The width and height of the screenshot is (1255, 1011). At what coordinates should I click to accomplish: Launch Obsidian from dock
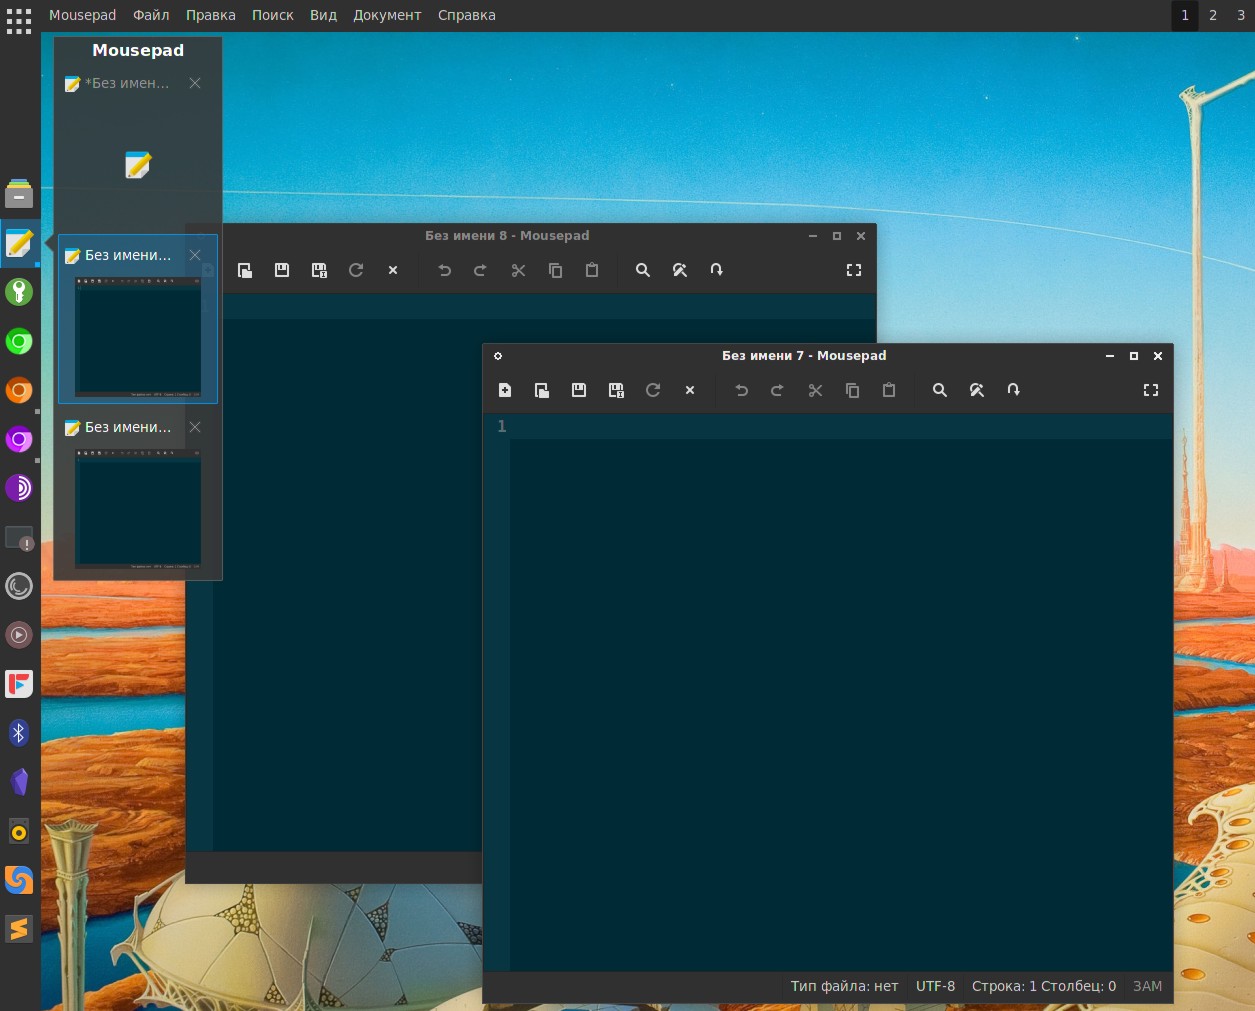(19, 782)
